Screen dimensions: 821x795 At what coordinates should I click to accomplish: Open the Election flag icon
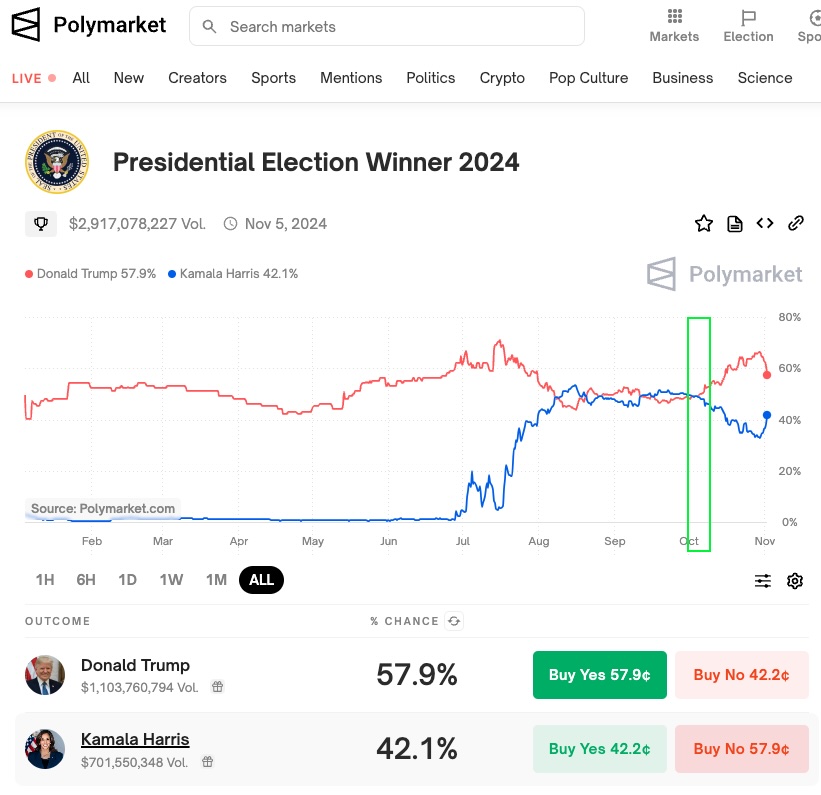tap(748, 17)
